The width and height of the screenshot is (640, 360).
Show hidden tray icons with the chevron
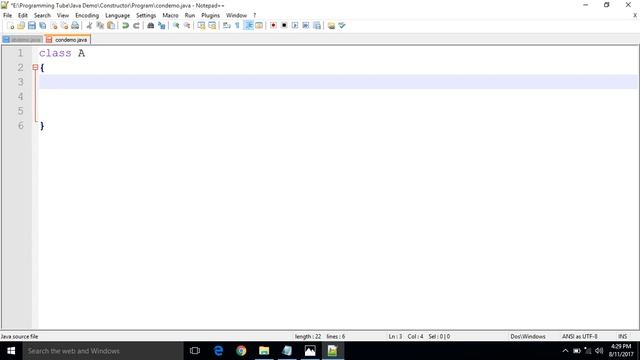pos(565,351)
